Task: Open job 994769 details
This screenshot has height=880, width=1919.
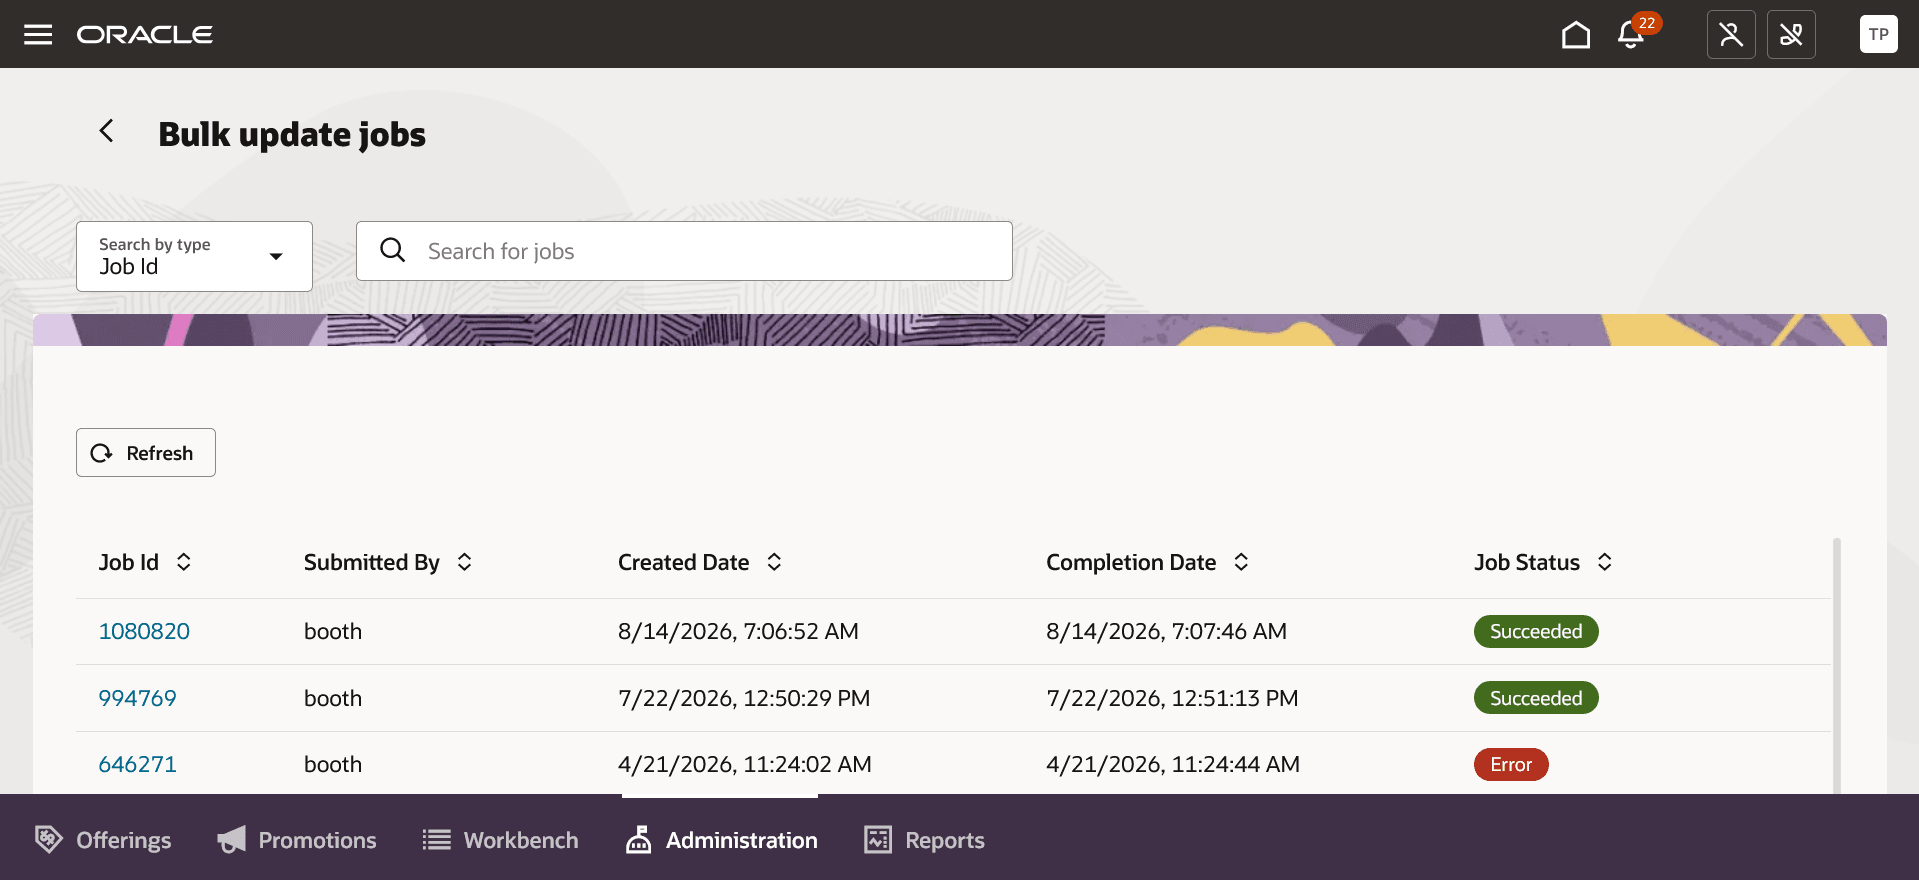Action: (137, 698)
